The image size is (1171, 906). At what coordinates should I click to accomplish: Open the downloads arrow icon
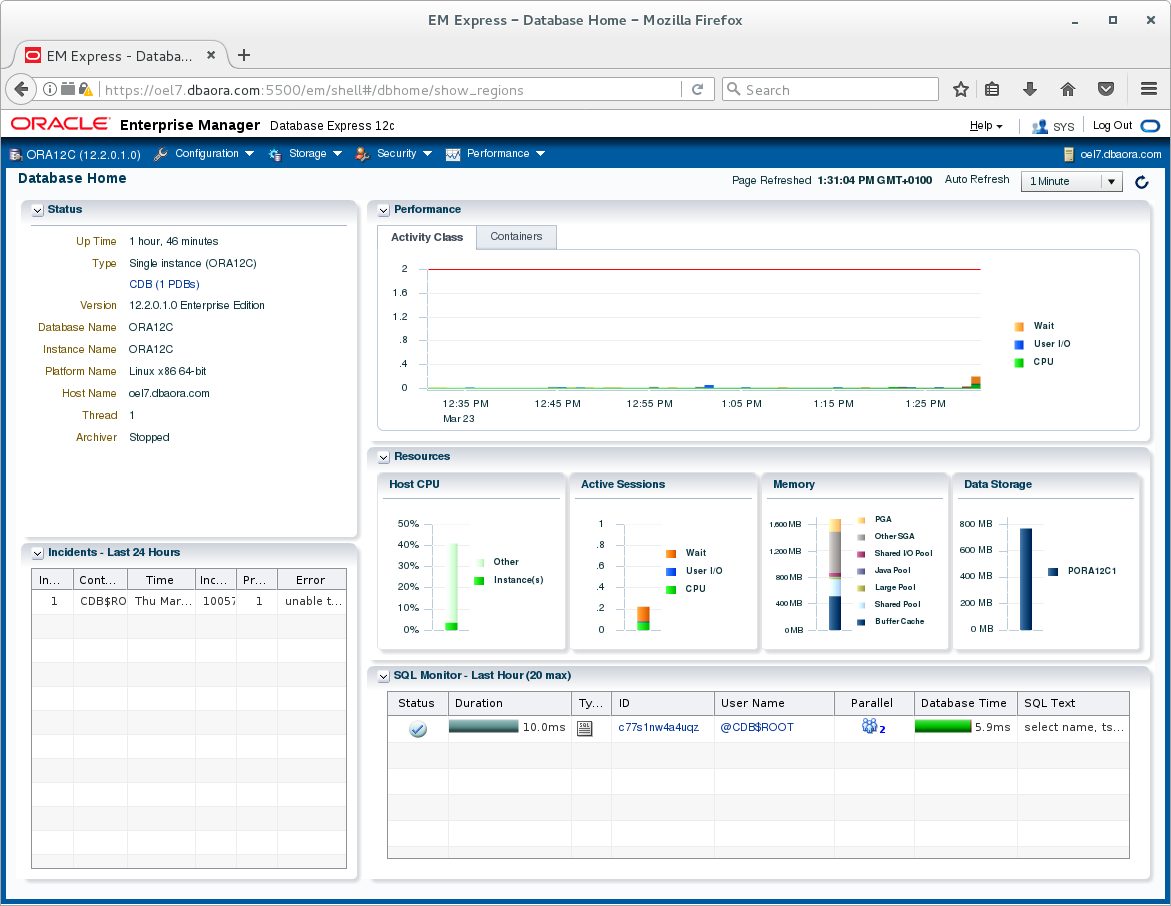pyautogui.click(x=1030, y=90)
